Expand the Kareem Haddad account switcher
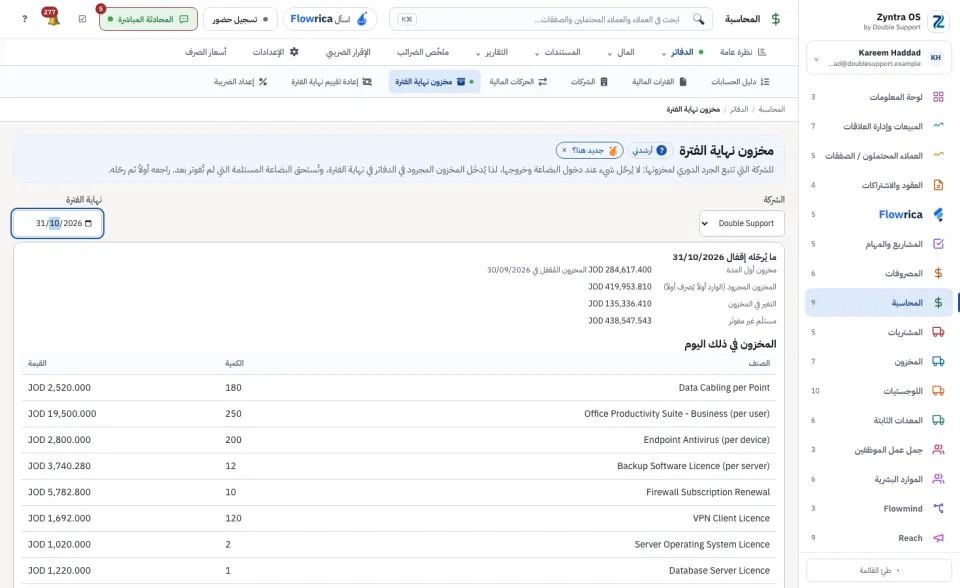The height and width of the screenshot is (588, 960). [x=879, y=58]
